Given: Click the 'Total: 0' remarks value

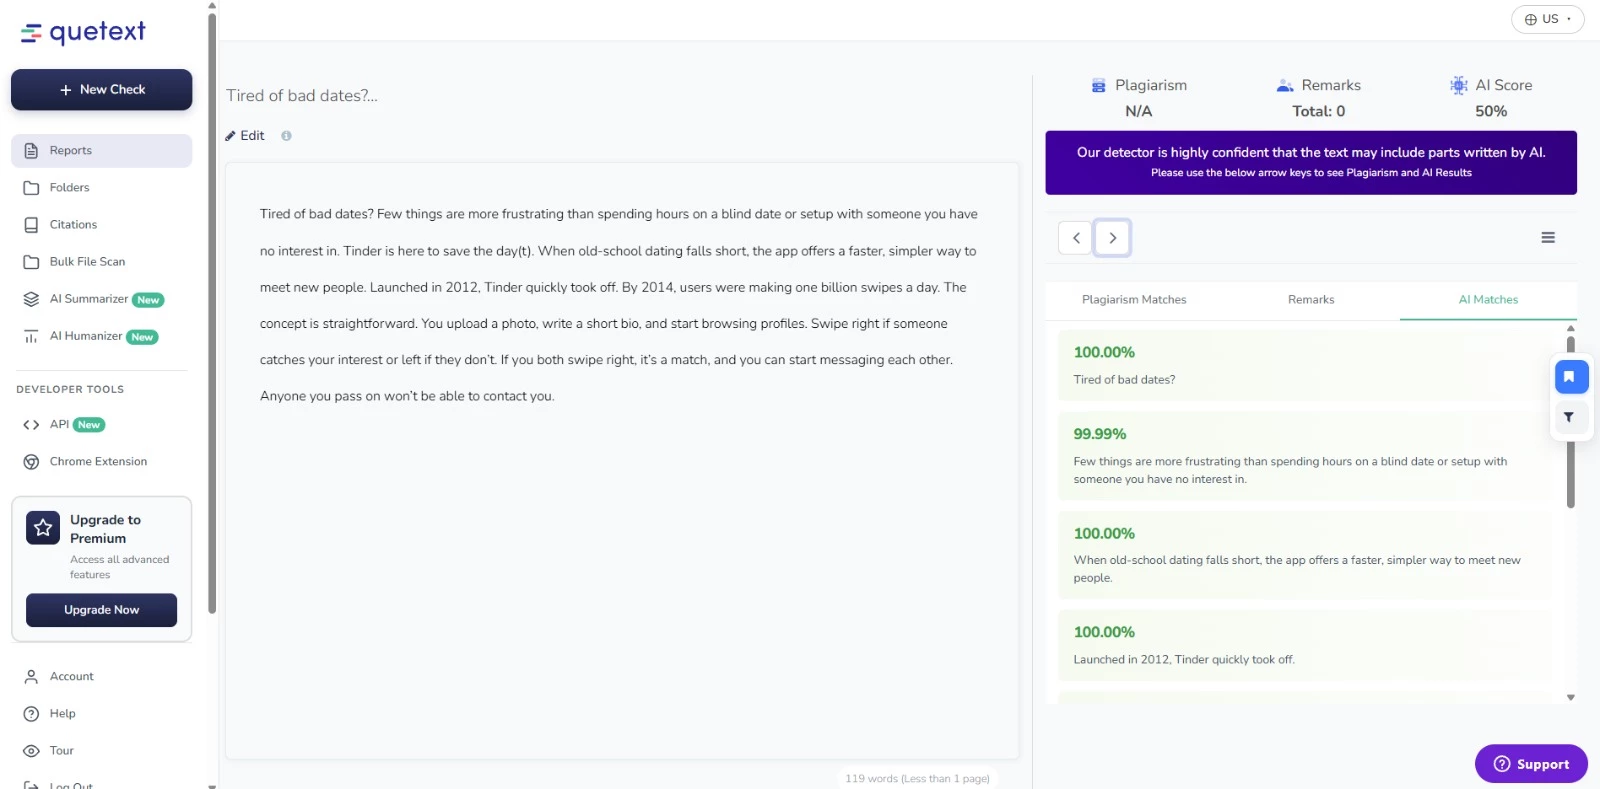Looking at the screenshot, I should [x=1318, y=112].
